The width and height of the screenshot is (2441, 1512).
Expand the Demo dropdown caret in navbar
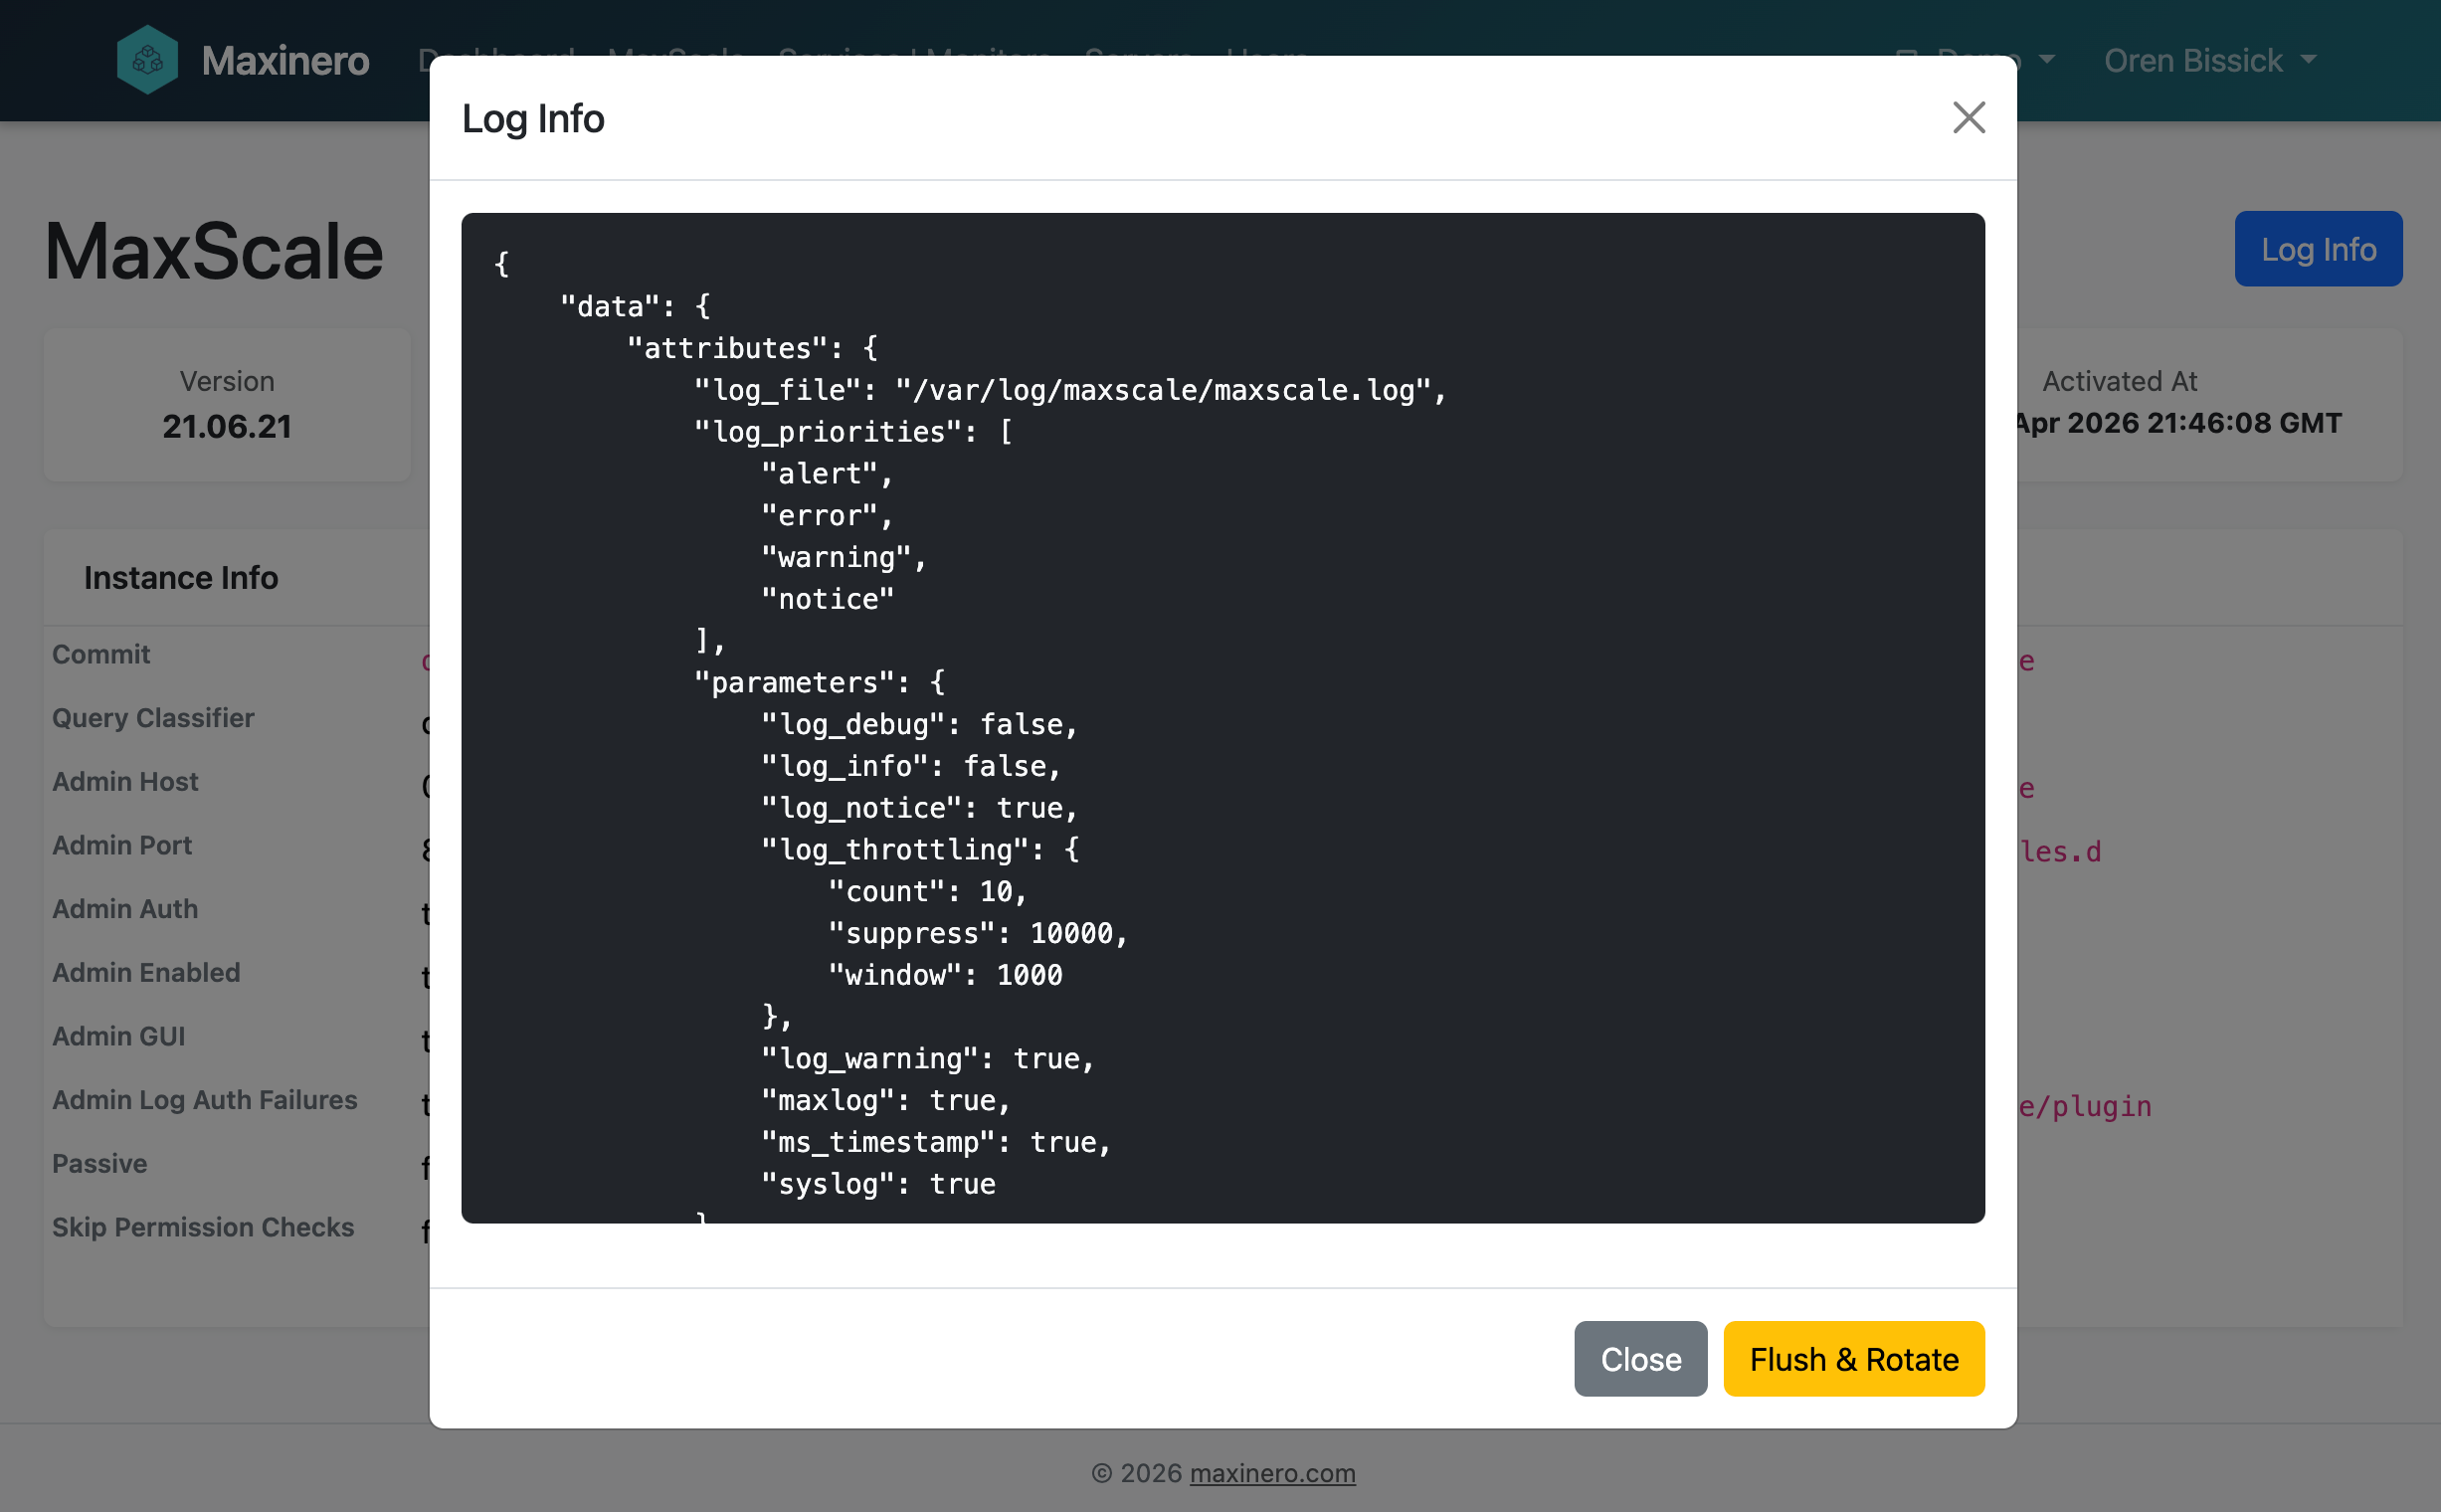(2047, 60)
